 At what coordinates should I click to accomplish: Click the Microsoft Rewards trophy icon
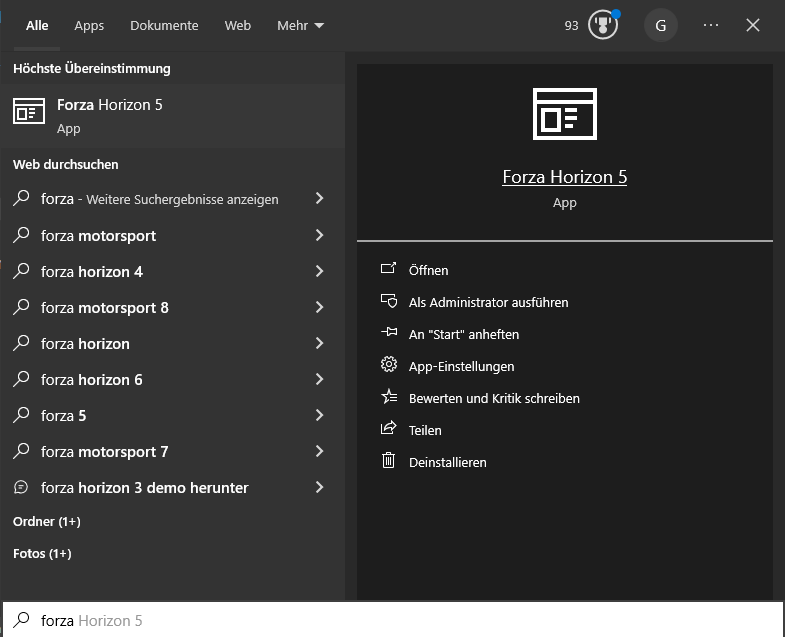[x=603, y=25]
